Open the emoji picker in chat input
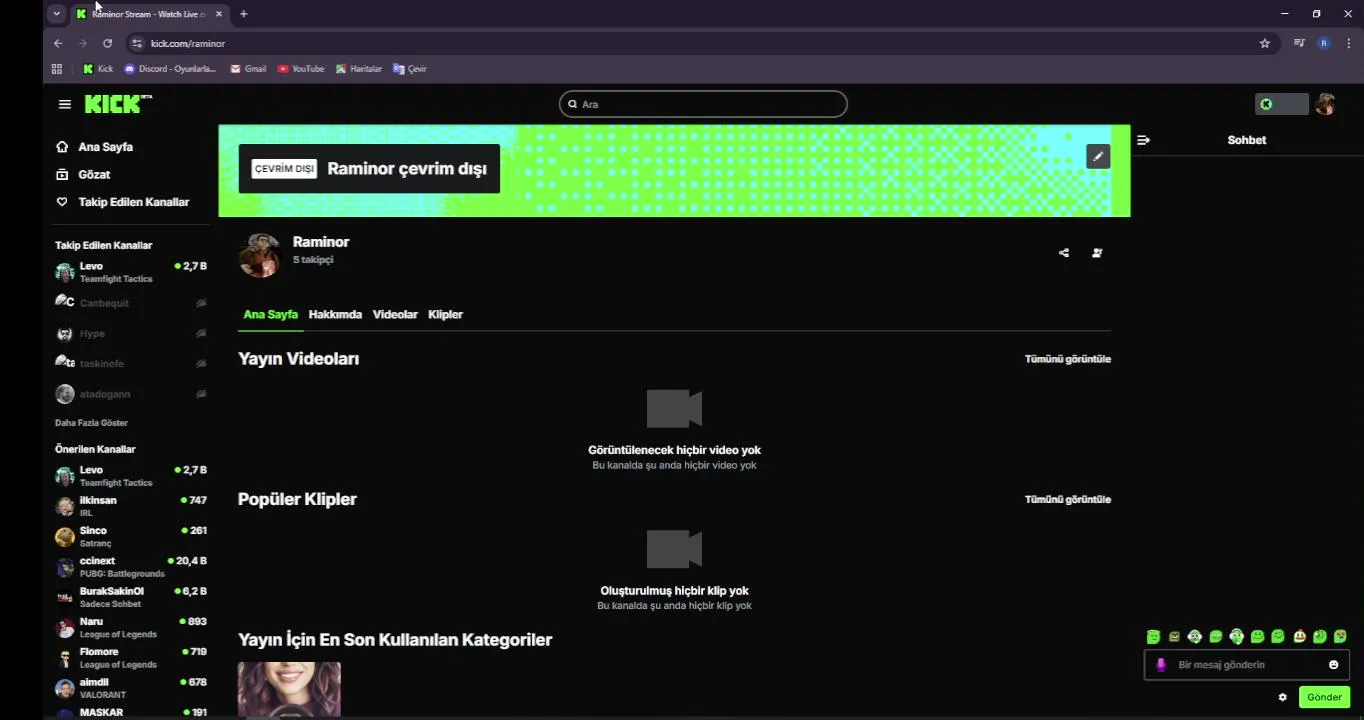Image resolution: width=1364 pixels, height=720 pixels. tap(1333, 665)
